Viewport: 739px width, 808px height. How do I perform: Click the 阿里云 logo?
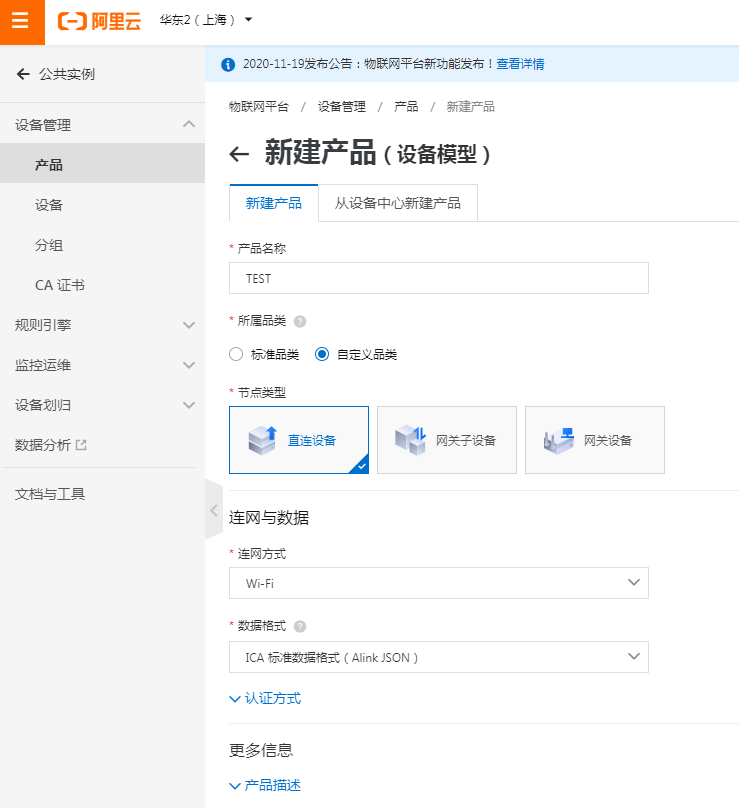99,22
